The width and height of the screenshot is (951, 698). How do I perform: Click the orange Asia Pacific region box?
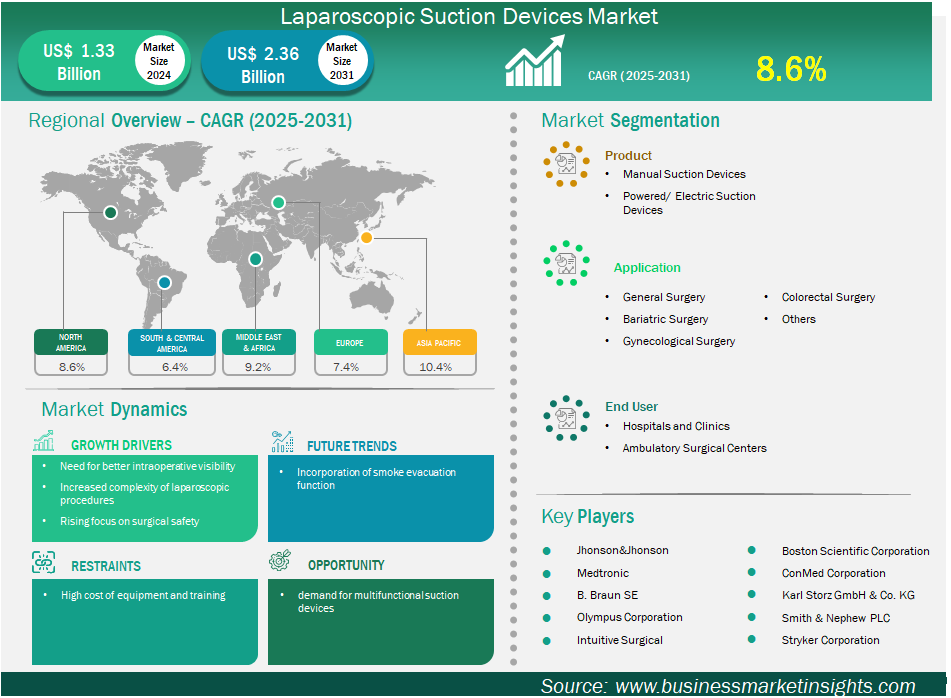[x=440, y=343]
